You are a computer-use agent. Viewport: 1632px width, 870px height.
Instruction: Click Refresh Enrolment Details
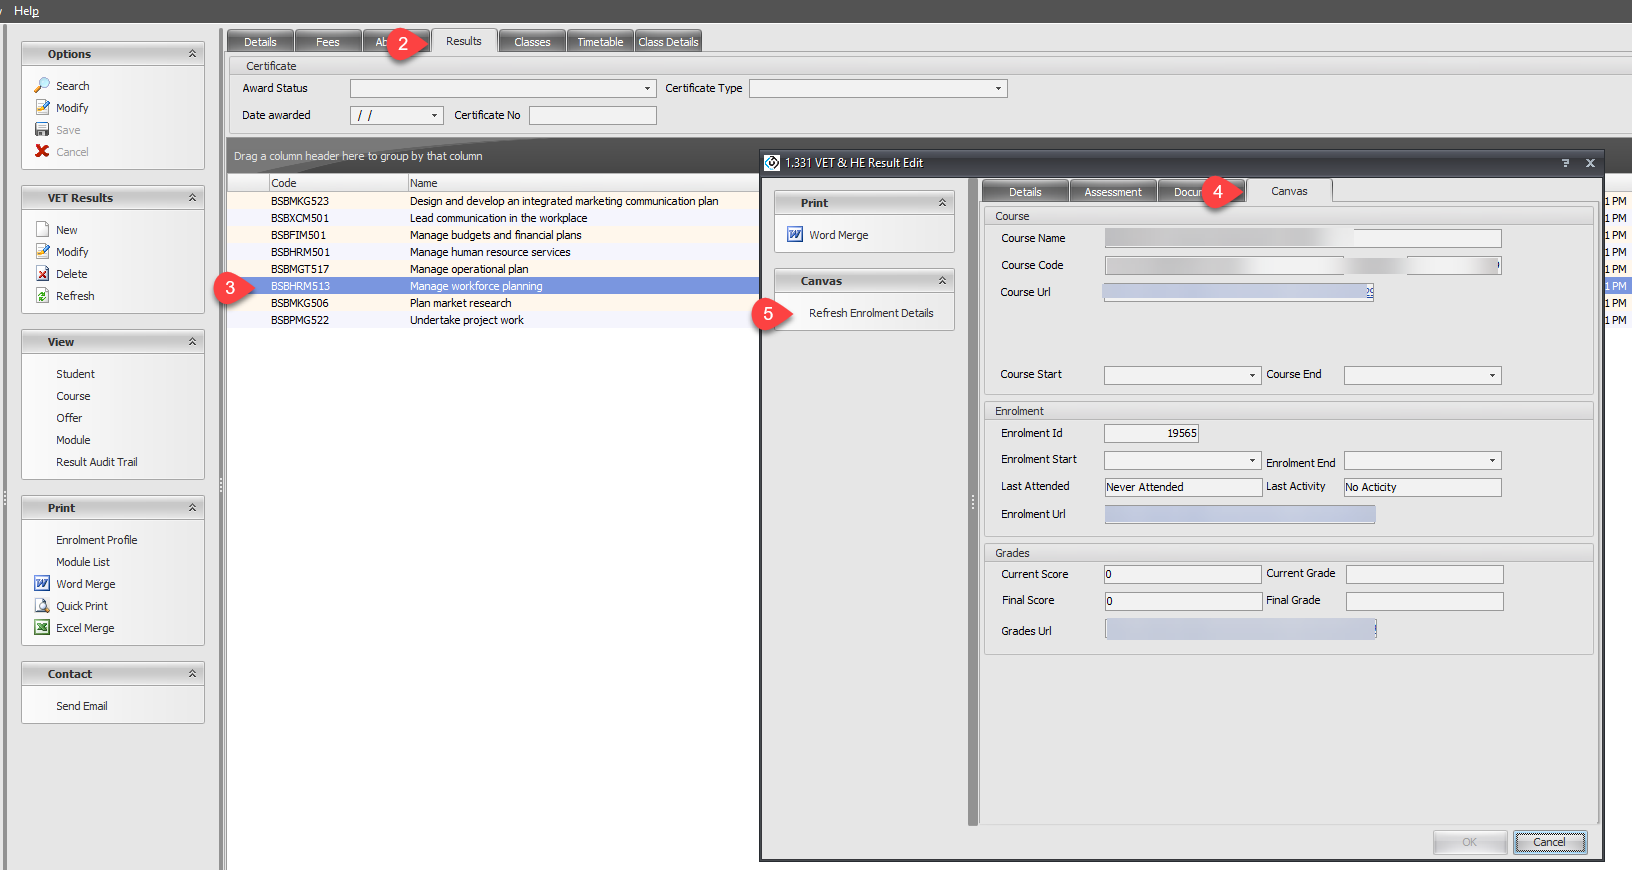tap(870, 313)
